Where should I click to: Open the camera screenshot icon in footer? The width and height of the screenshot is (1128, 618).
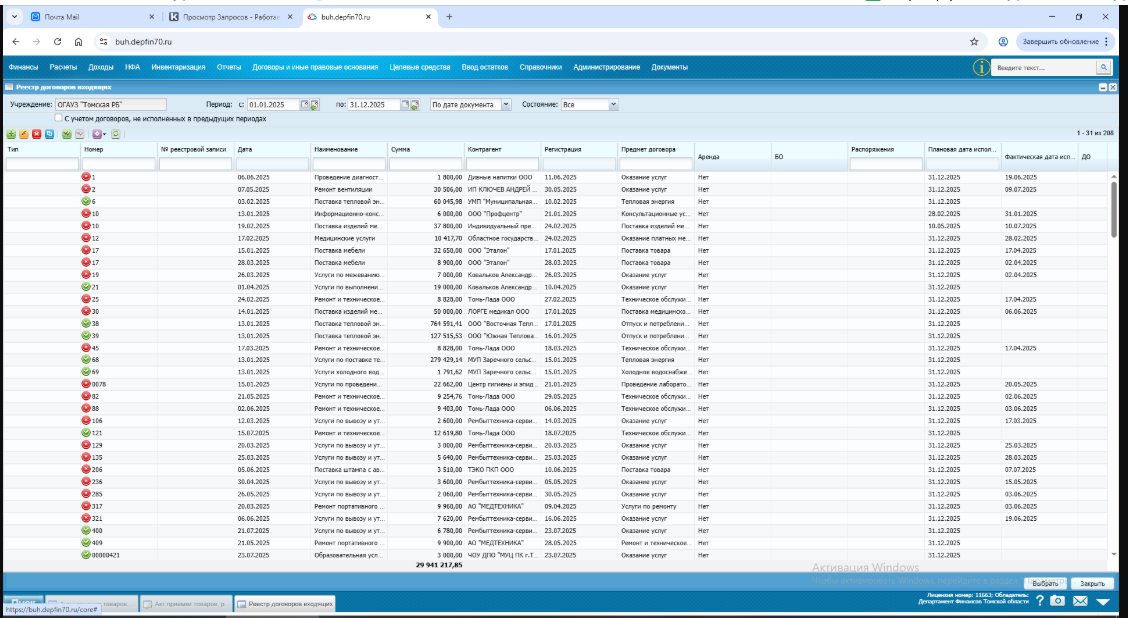(1057, 601)
